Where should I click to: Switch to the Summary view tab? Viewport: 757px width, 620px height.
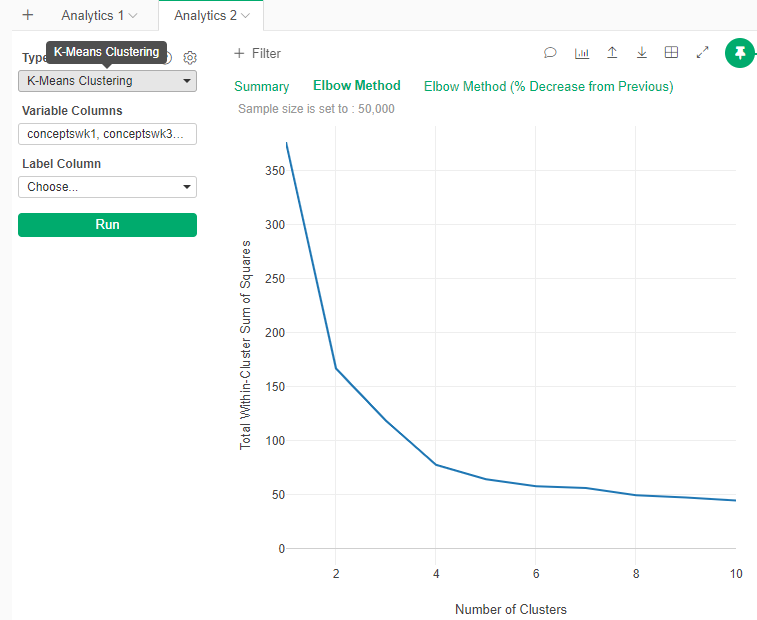click(261, 87)
